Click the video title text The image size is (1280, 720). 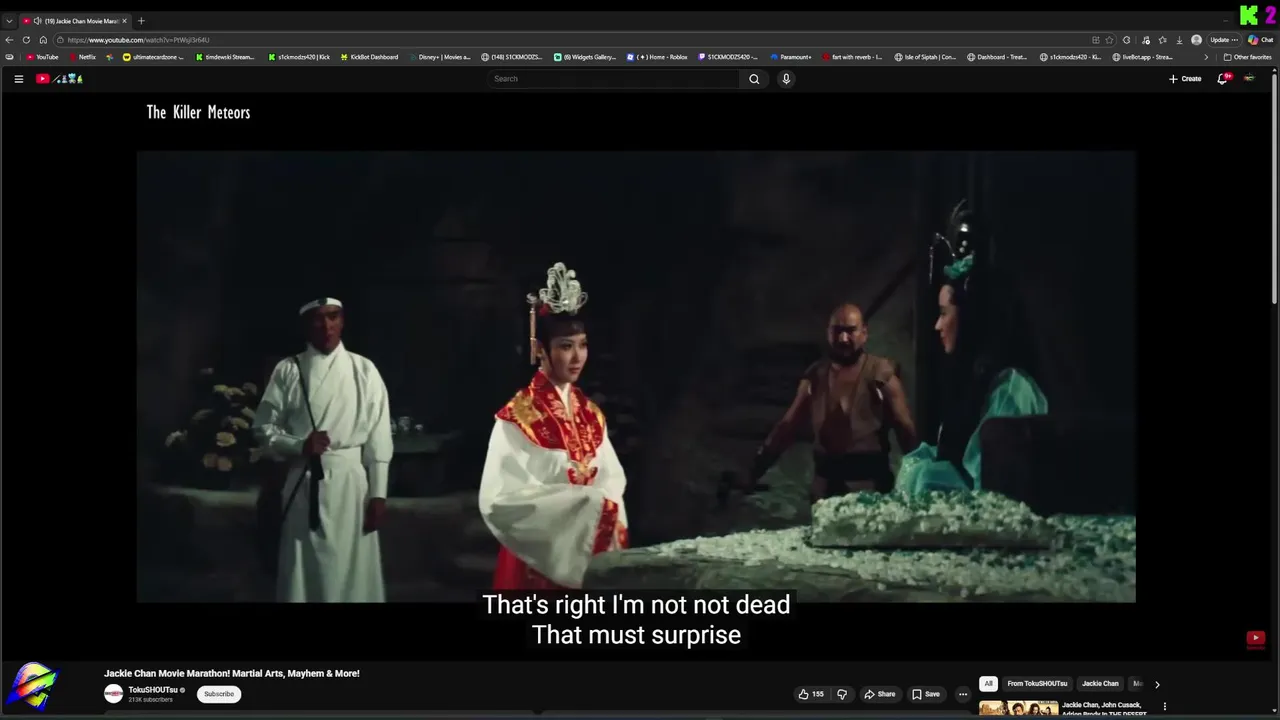[x=232, y=674]
